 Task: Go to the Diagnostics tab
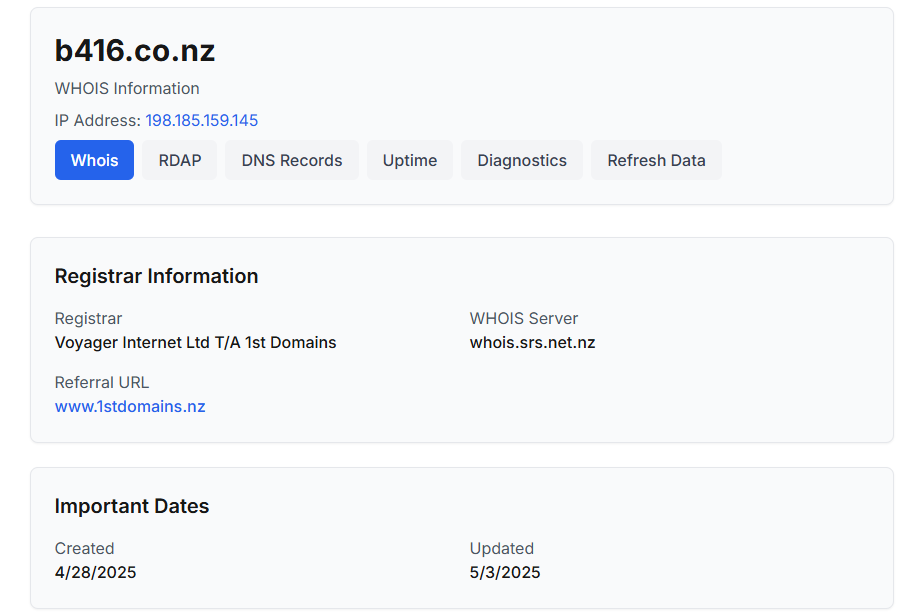(522, 160)
